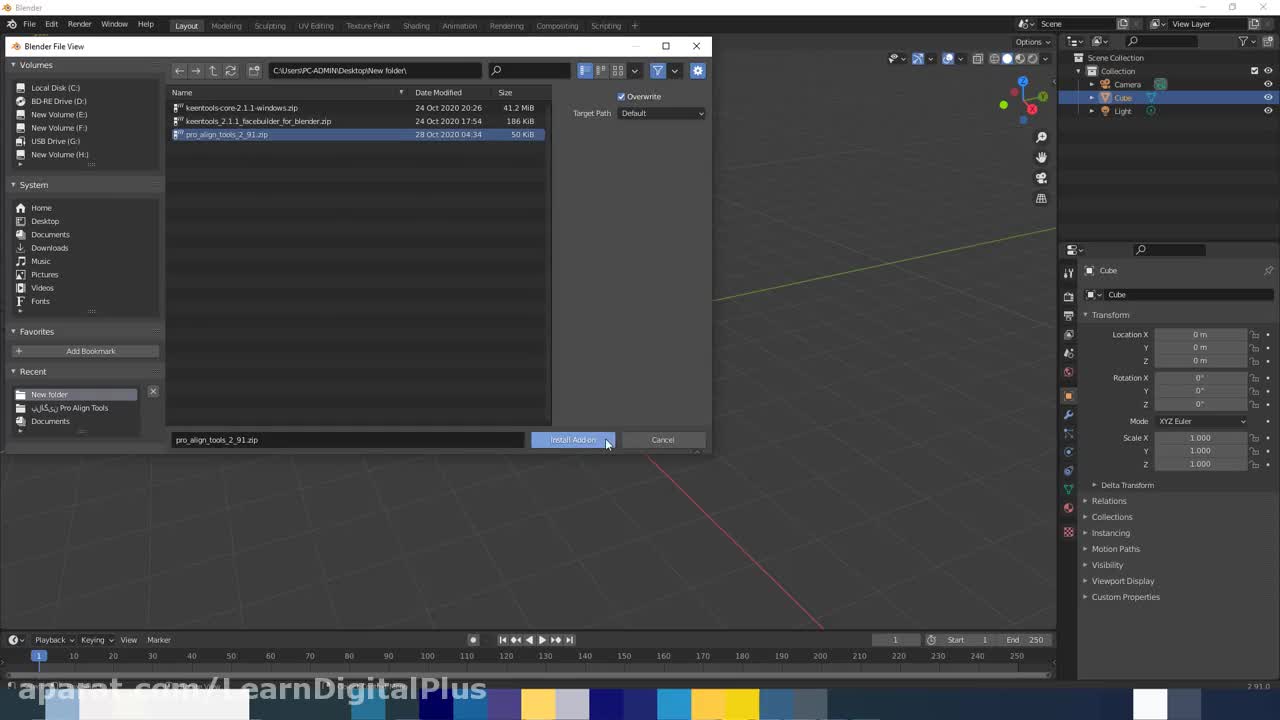Click the pan hand icon in viewport

[1041, 157]
